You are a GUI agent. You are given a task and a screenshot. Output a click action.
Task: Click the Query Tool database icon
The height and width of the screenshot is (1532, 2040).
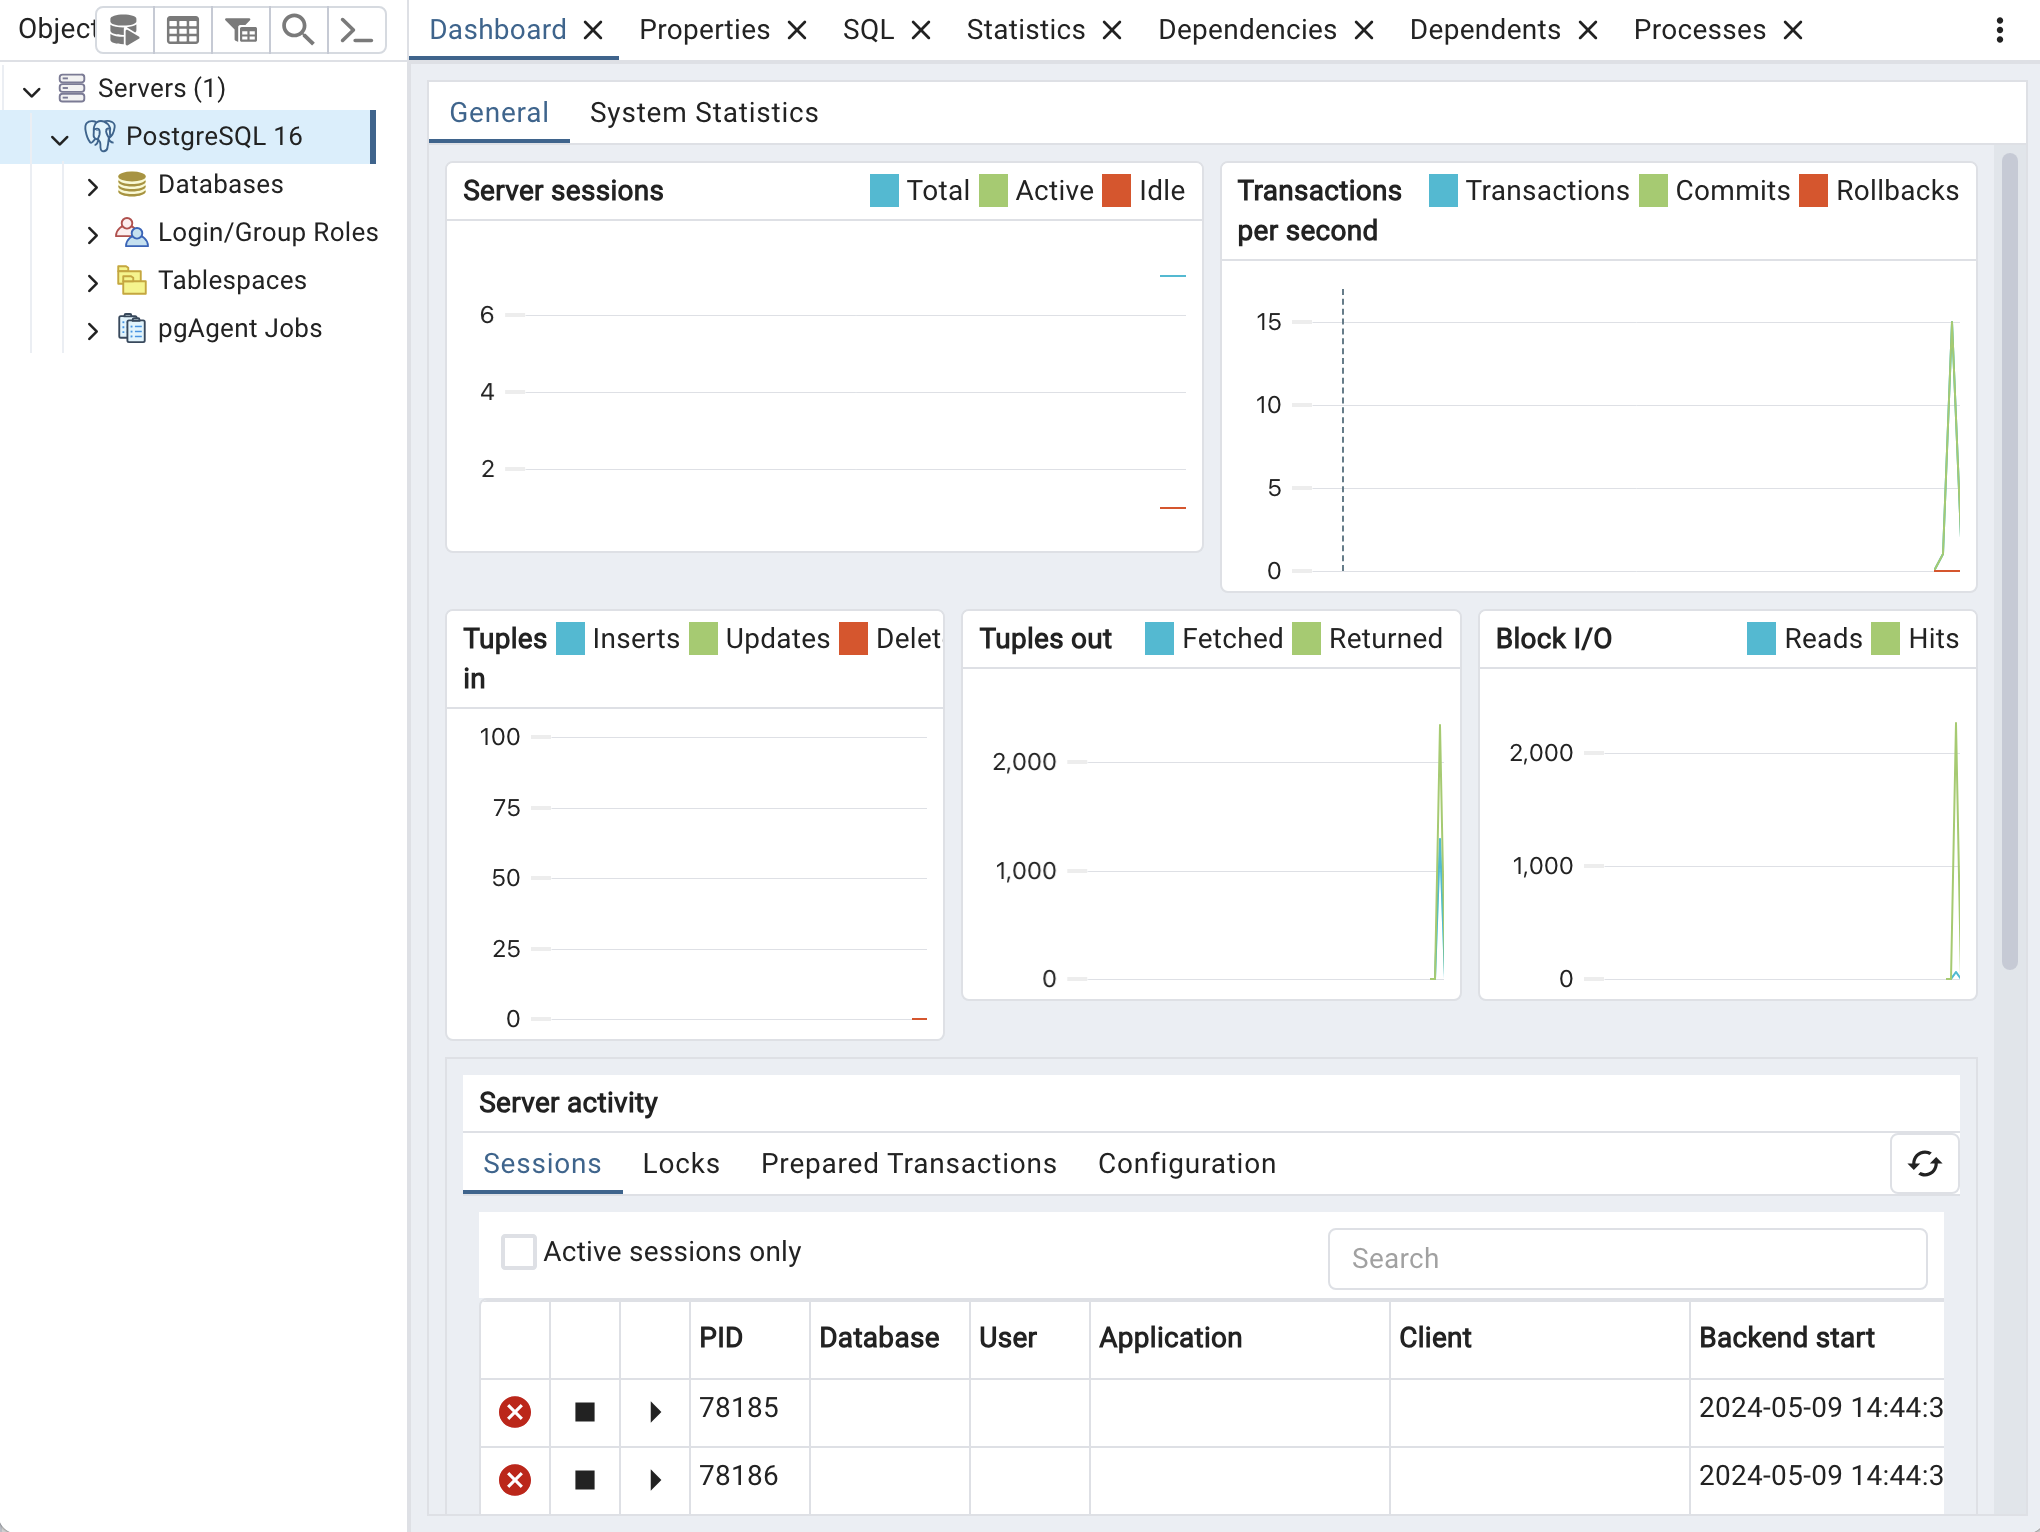point(124,30)
